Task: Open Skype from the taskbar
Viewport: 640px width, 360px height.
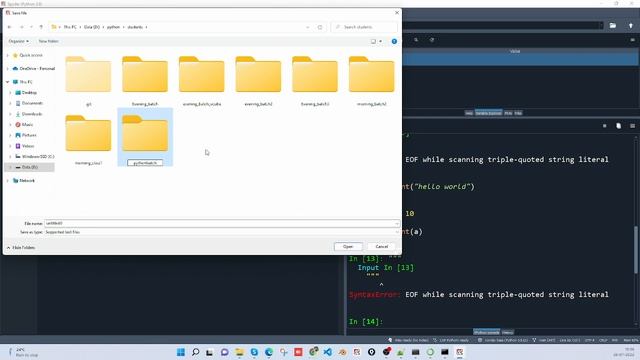Action: pyautogui.click(x=254, y=352)
